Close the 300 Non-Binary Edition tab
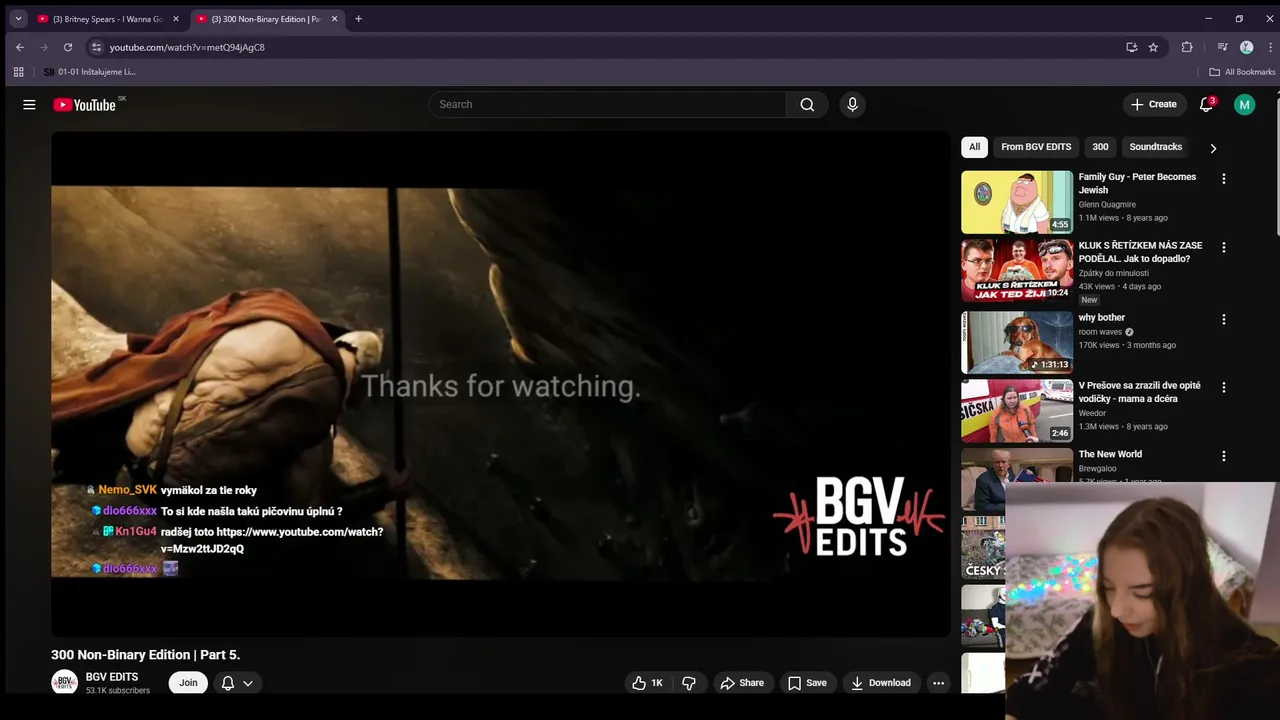The image size is (1280, 720). click(x=334, y=19)
